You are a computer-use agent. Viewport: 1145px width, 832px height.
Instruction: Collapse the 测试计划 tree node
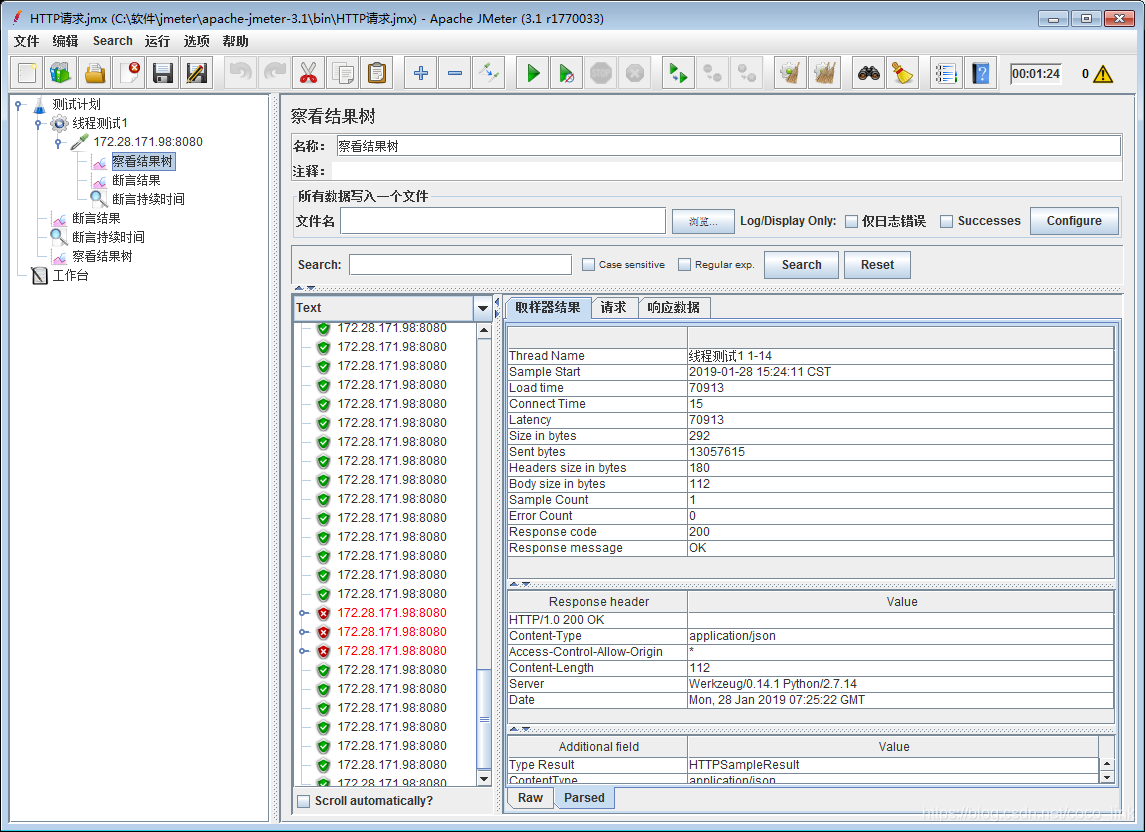click(x=18, y=104)
